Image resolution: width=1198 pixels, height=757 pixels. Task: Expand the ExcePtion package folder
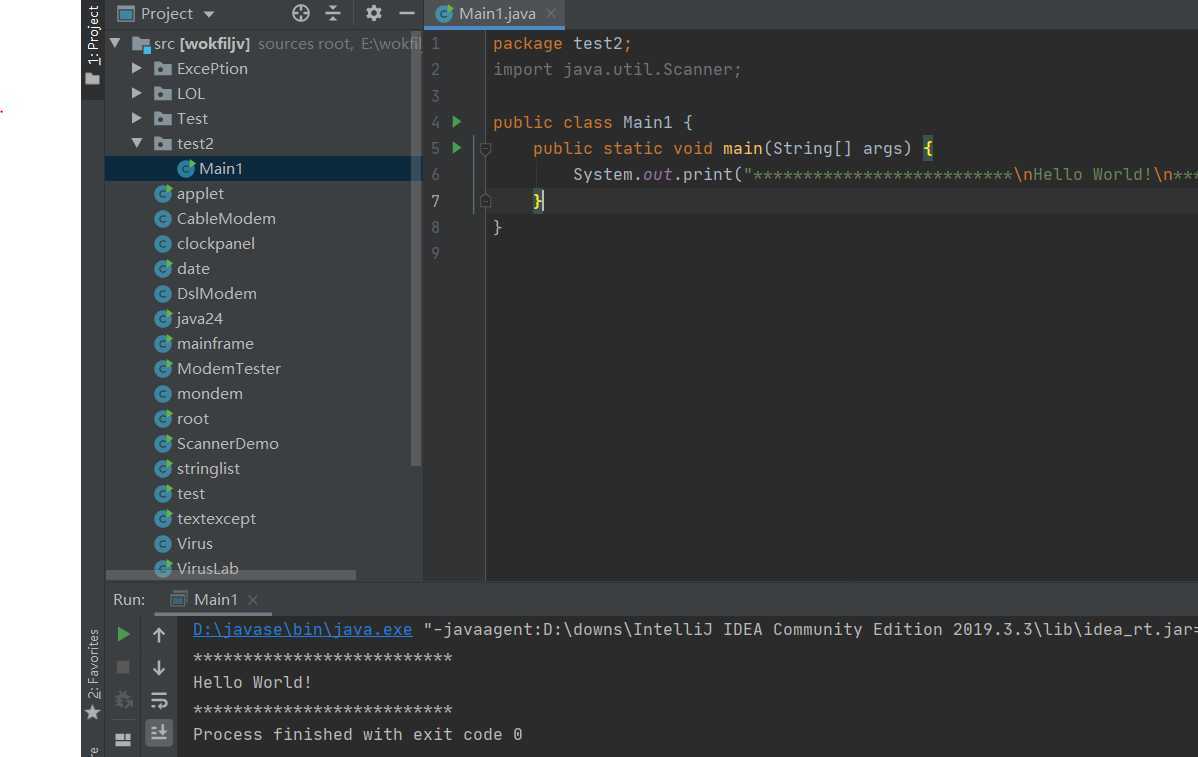click(137, 68)
